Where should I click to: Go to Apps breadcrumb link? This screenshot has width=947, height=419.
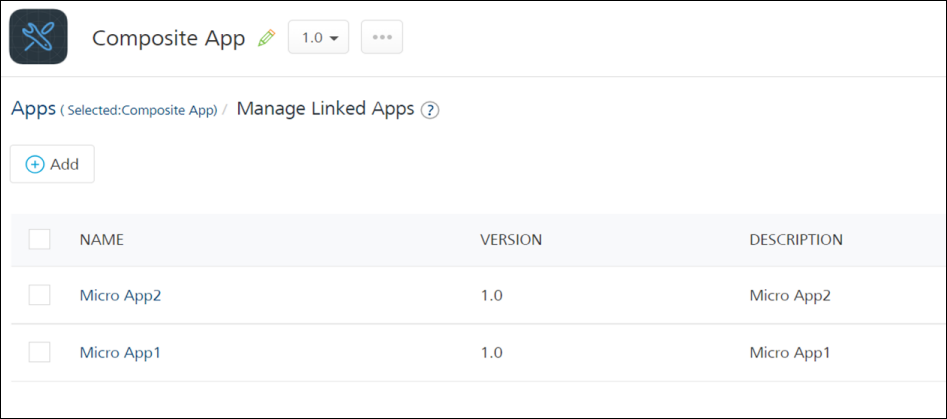click(33, 109)
